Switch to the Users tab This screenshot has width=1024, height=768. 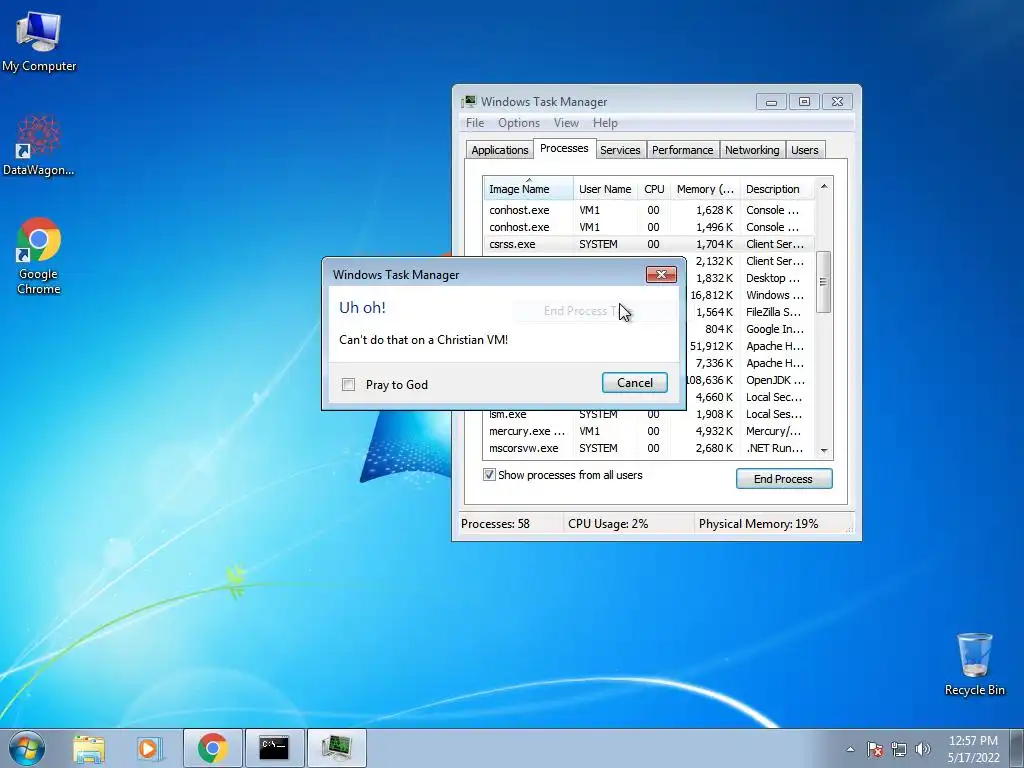805,150
